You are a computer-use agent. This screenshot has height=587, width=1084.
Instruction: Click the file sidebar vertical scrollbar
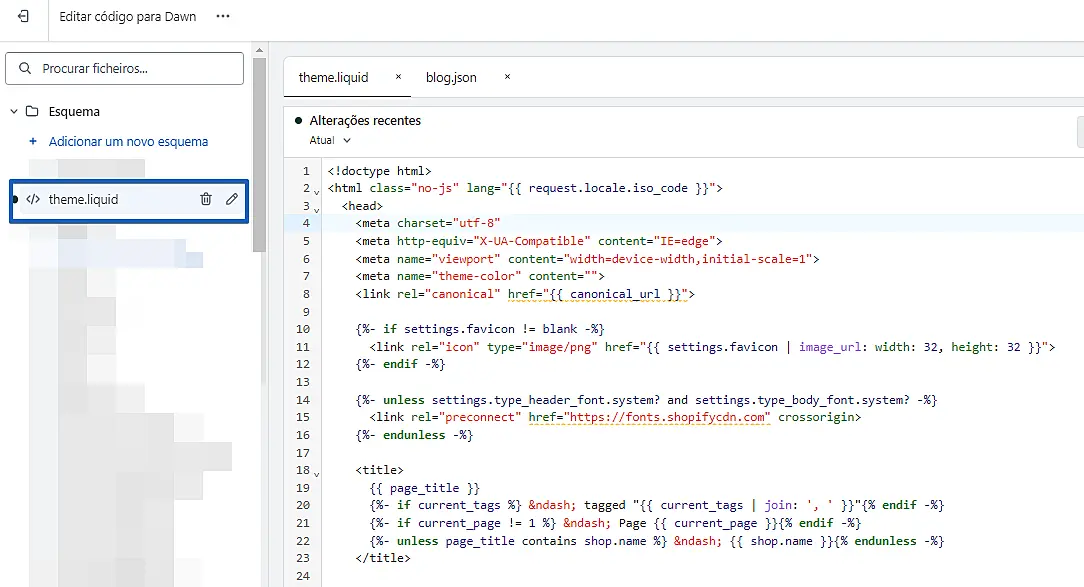click(259, 150)
